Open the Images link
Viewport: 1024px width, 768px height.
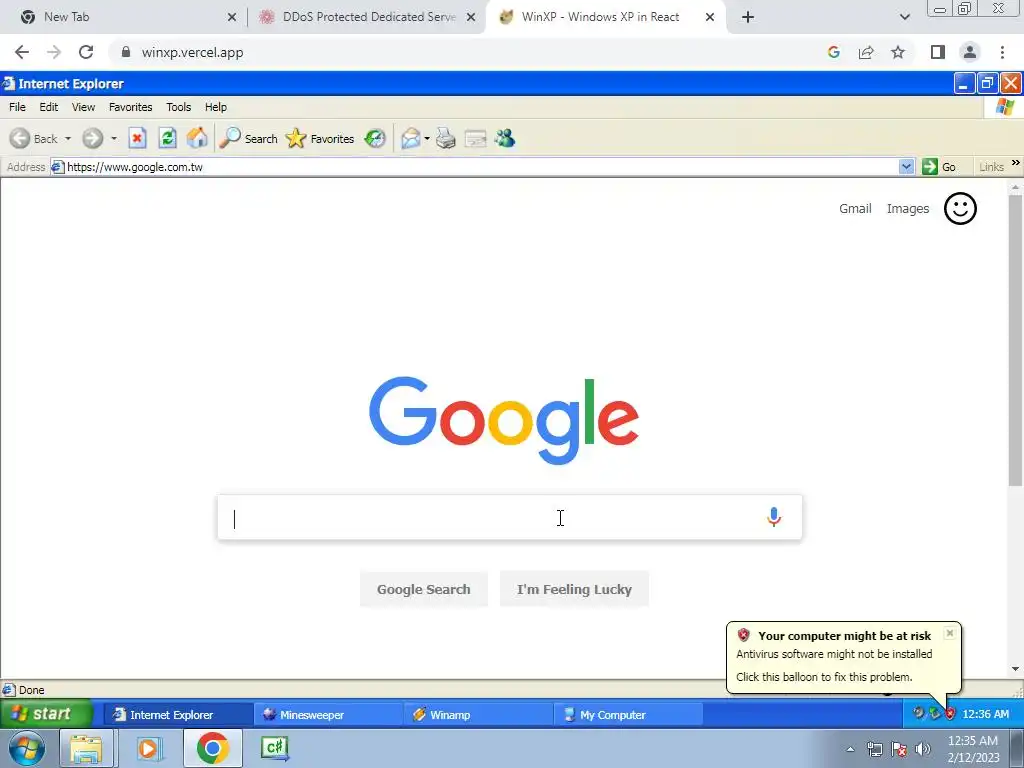tap(908, 208)
